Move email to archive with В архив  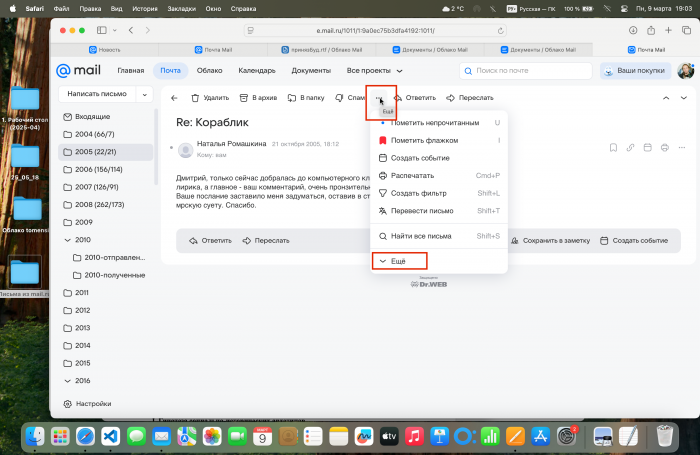258,98
